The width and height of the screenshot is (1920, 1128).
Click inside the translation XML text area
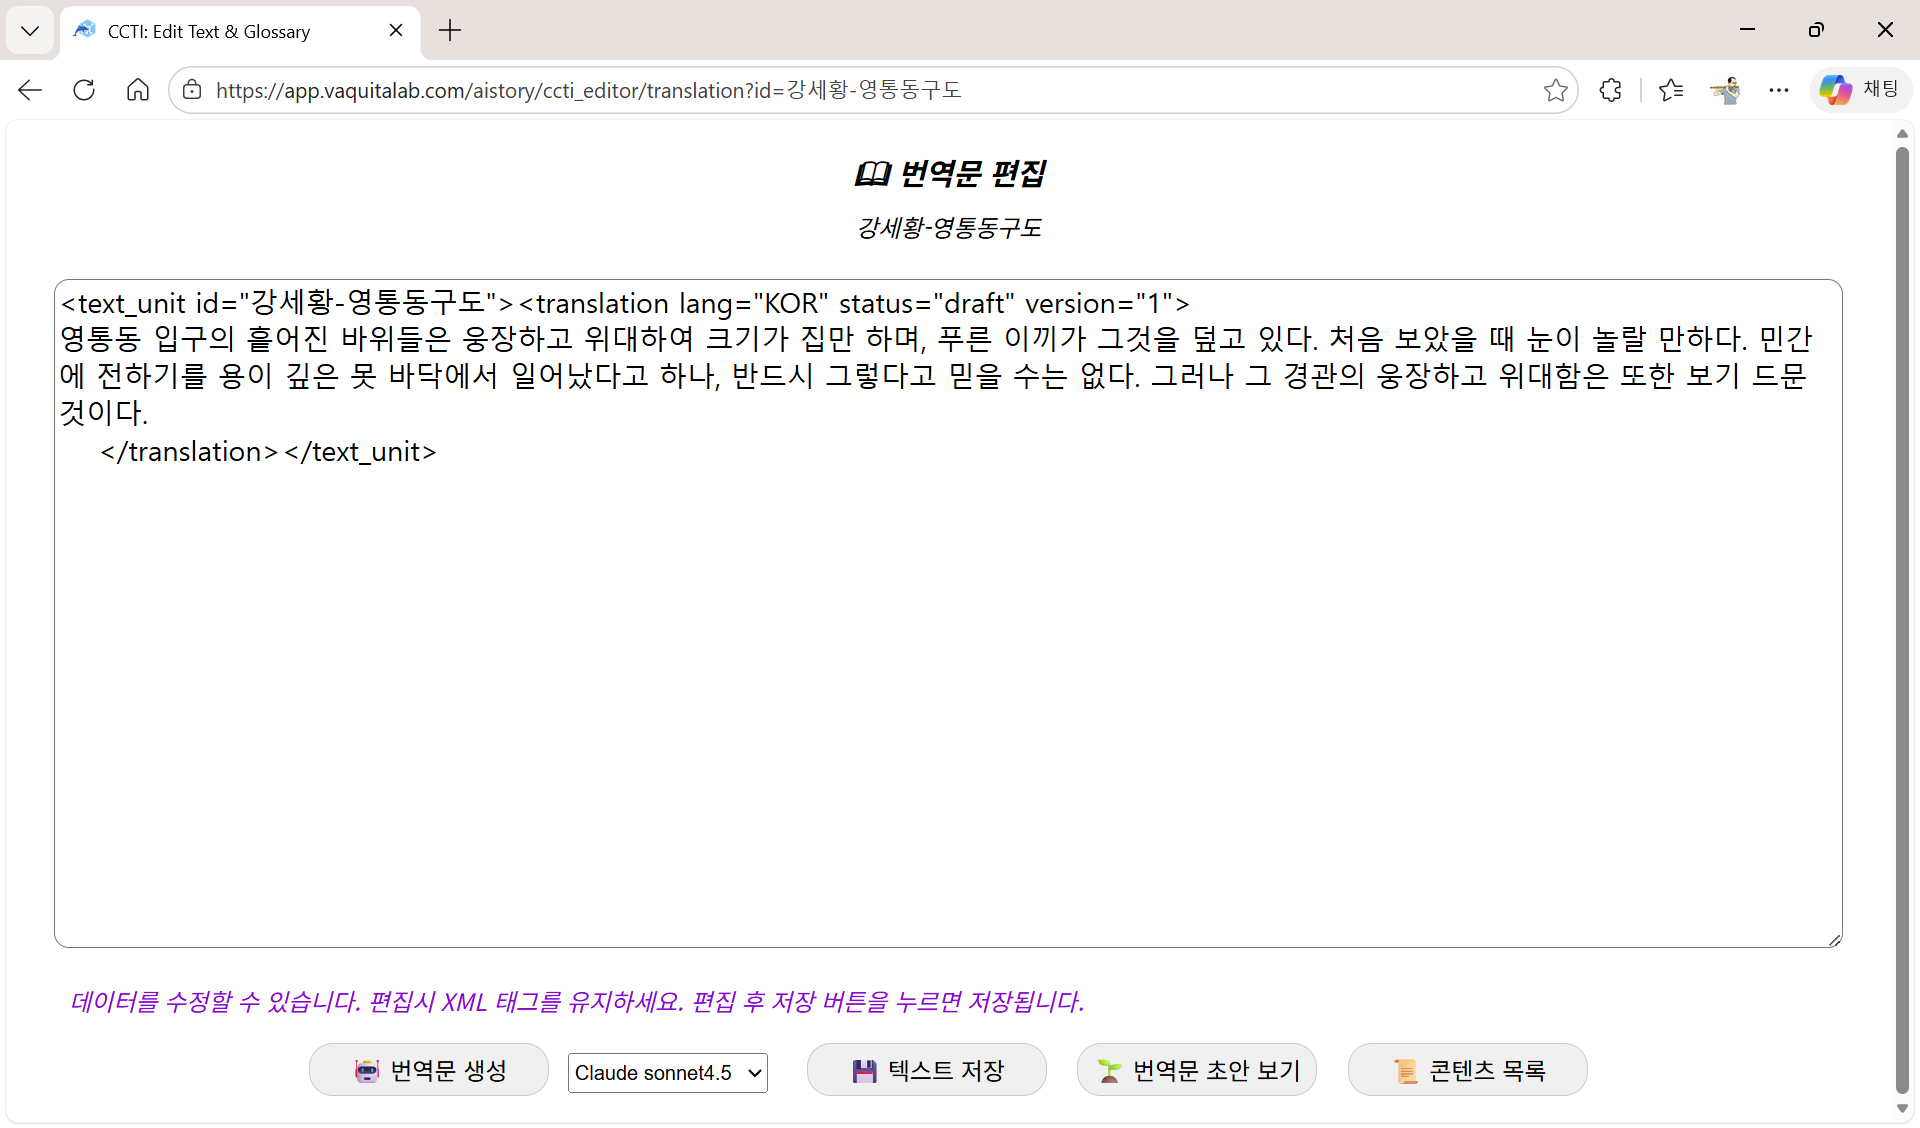948,680
